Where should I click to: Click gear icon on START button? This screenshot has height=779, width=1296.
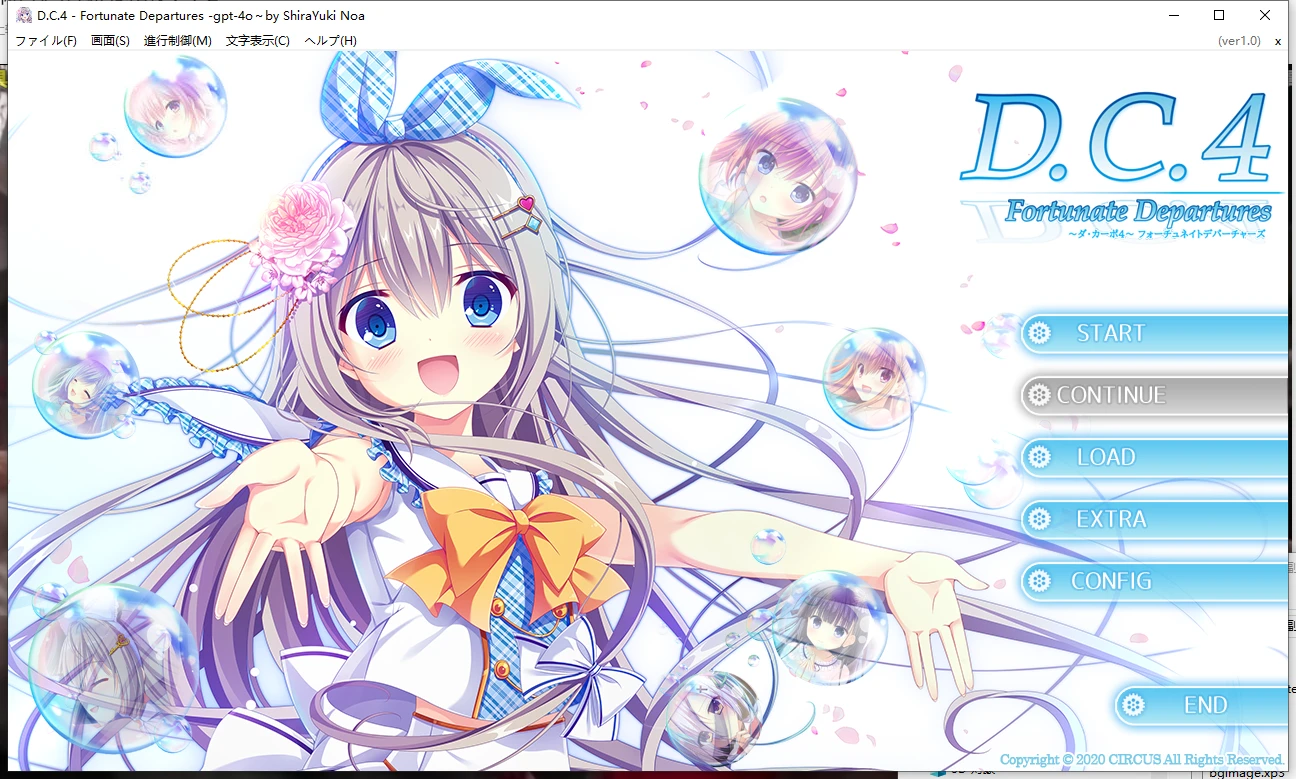pos(1040,333)
